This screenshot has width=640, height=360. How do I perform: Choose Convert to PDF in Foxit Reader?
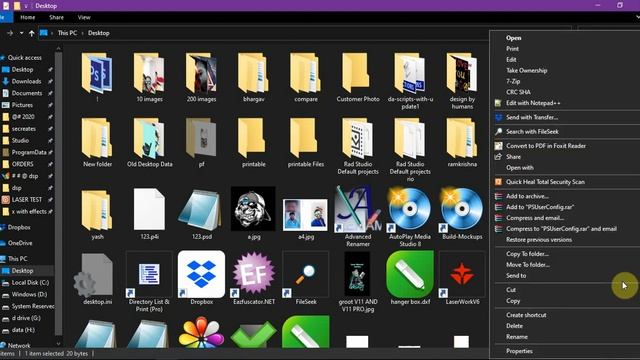[546, 146]
